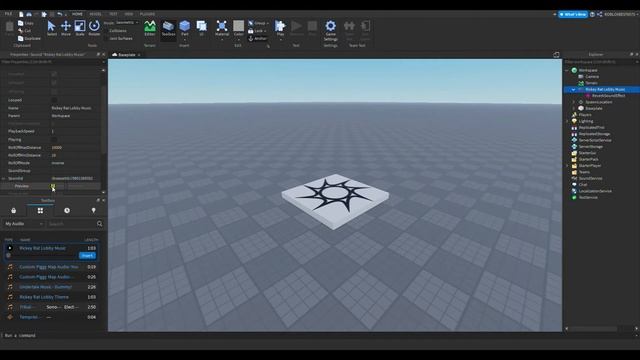640x360 pixels.
Task: Switch to the MODEL ribbon tab
Action: click(x=96, y=14)
